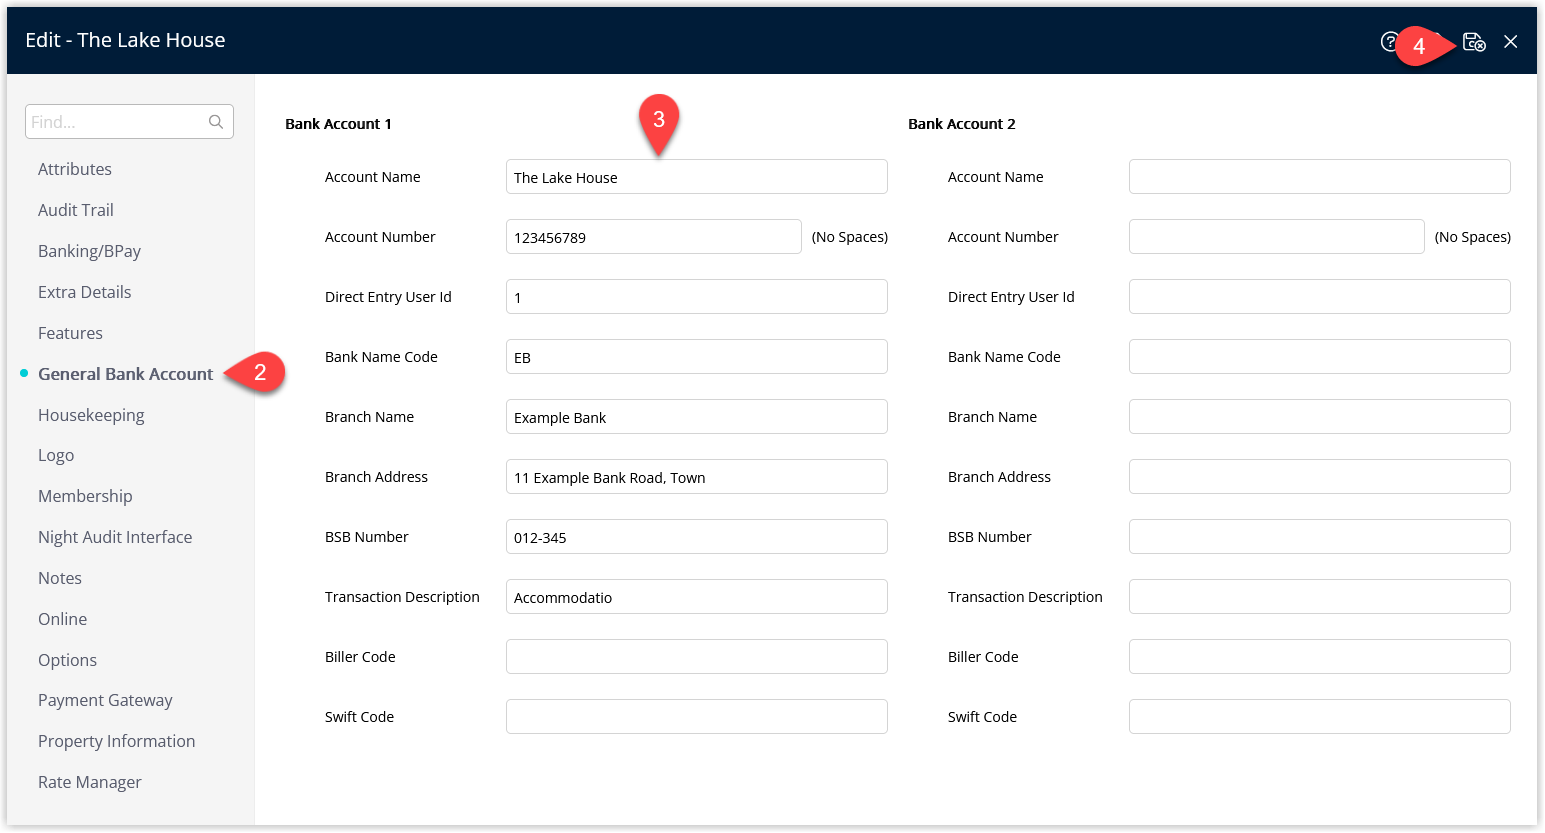Image resolution: width=1545 pixels, height=833 pixels.
Task: Click Bank Account 2 Swift Code field
Action: click(x=1320, y=717)
